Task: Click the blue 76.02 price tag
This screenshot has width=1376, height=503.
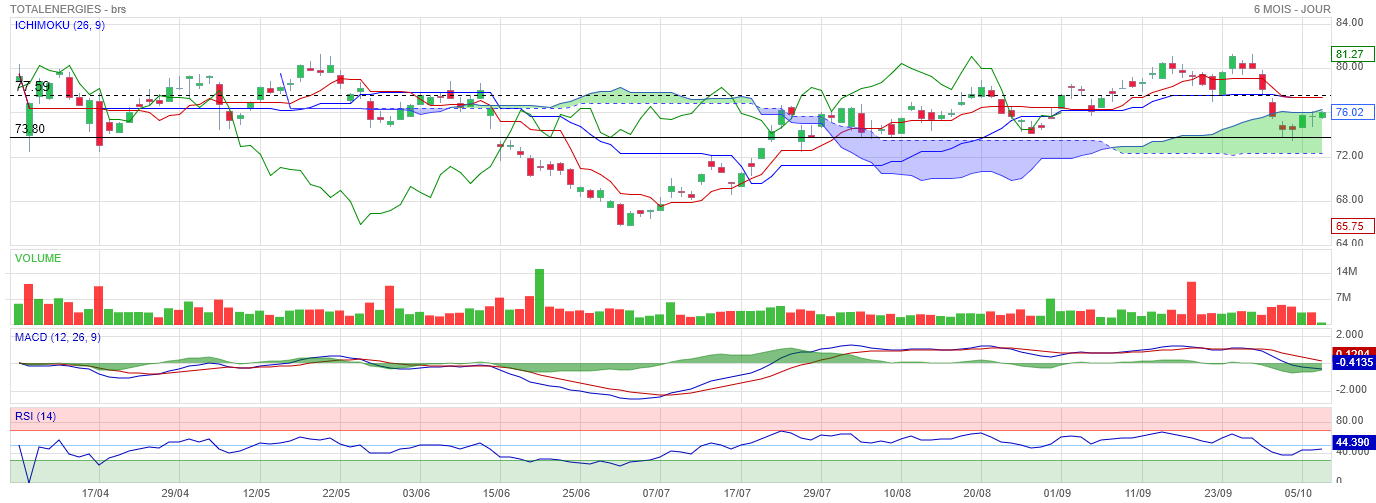Action: pyautogui.click(x=1348, y=112)
